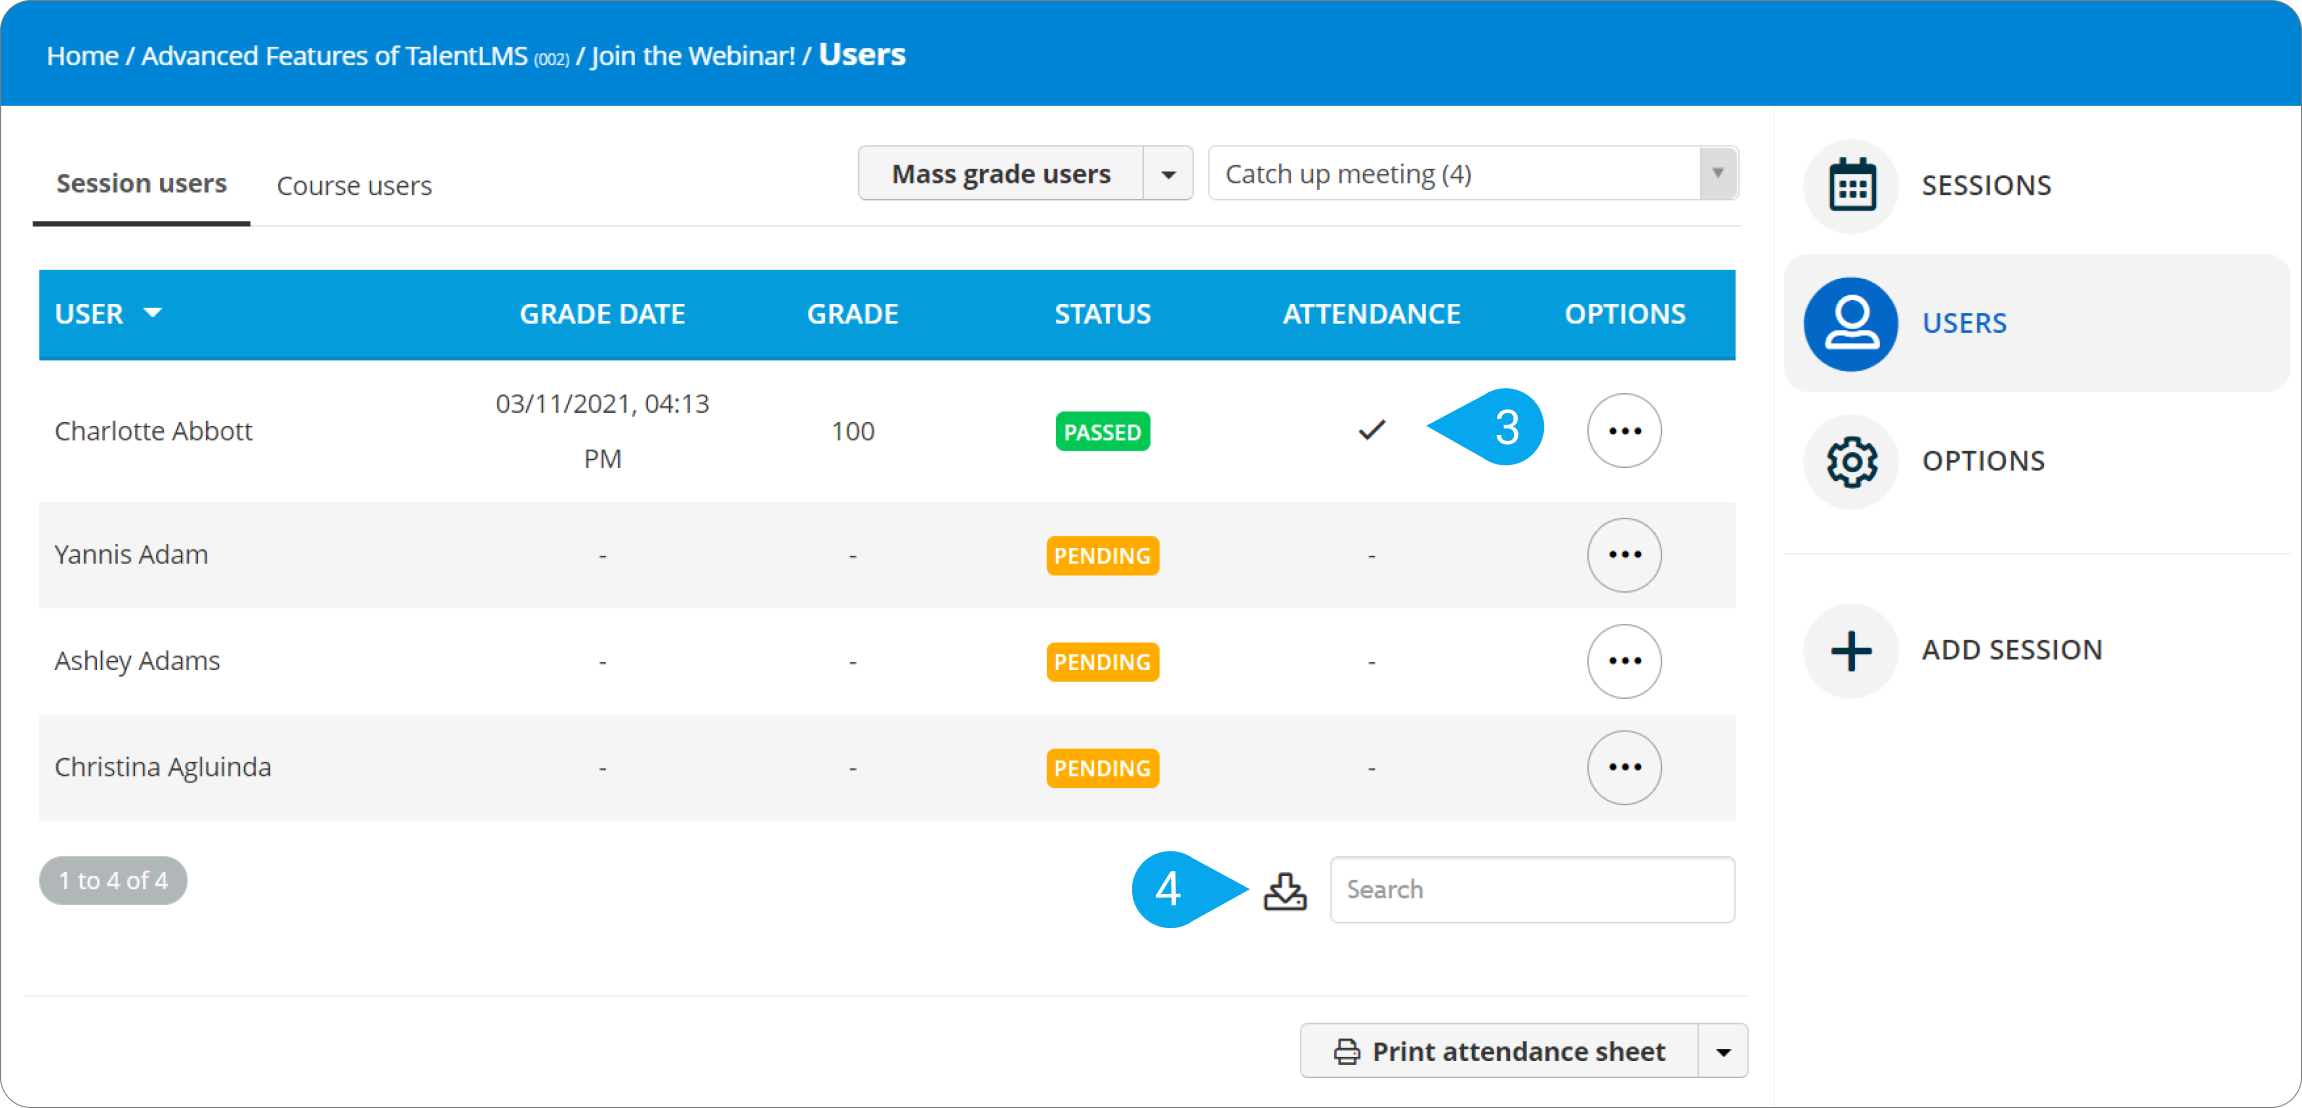Sort by the USER column arrow
Image resolution: width=2302 pixels, height=1108 pixels.
[x=153, y=313]
